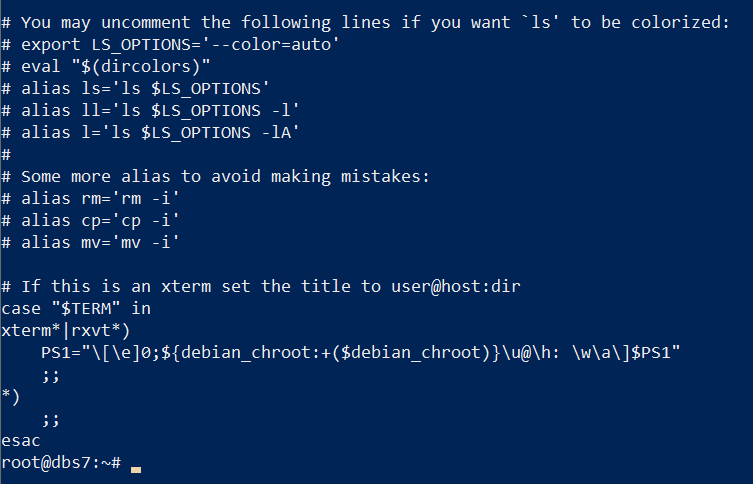The image size is (753, 484).
Task: Click the word colorized: in first line
Action: click(680, 23)
